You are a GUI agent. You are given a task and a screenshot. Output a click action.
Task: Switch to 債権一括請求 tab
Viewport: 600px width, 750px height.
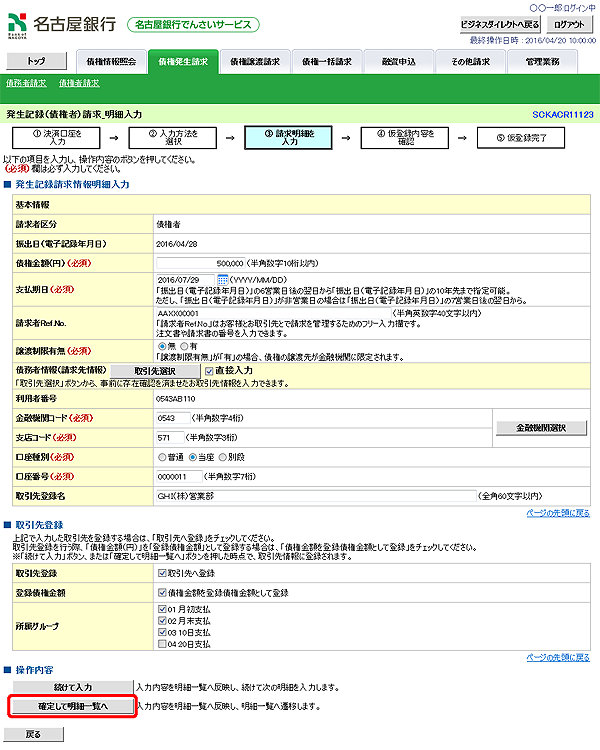point(327,62)
